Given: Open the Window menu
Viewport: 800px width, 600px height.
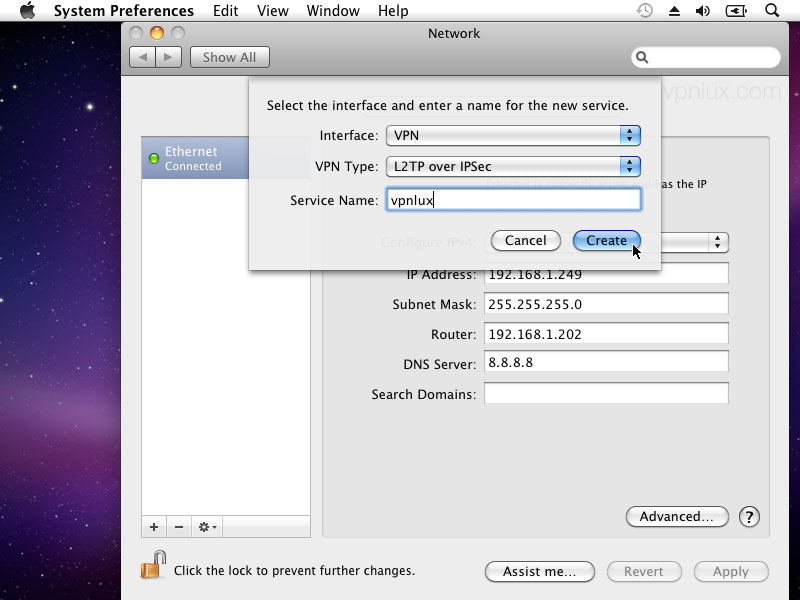Looking at the screenshot, I should pyautogui.click(x=333, y=11).
